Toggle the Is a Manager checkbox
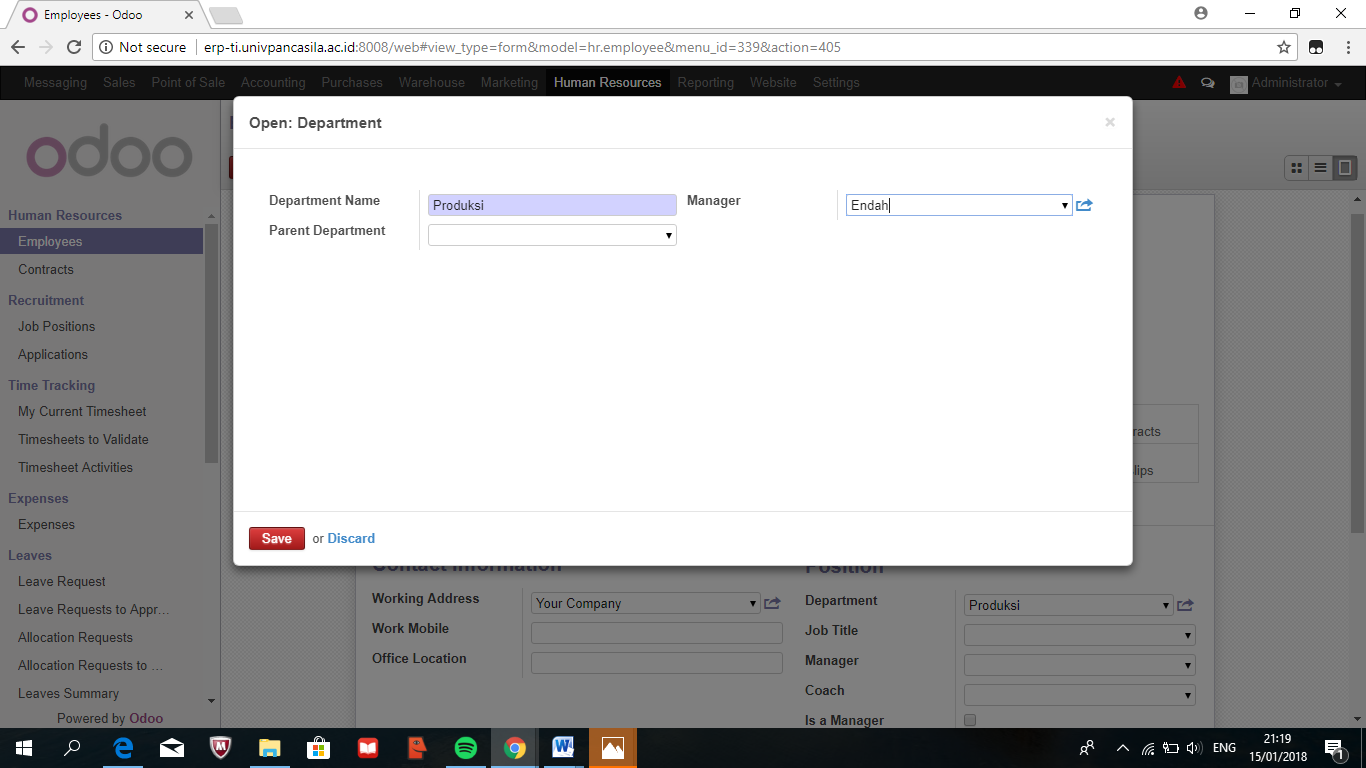The image size is (1366, 768). point(970,720)
